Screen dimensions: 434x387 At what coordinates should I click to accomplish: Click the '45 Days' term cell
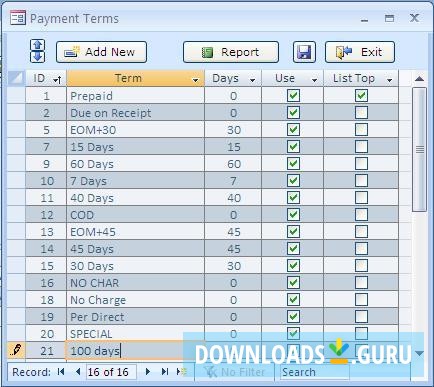[x=135, y=249]
